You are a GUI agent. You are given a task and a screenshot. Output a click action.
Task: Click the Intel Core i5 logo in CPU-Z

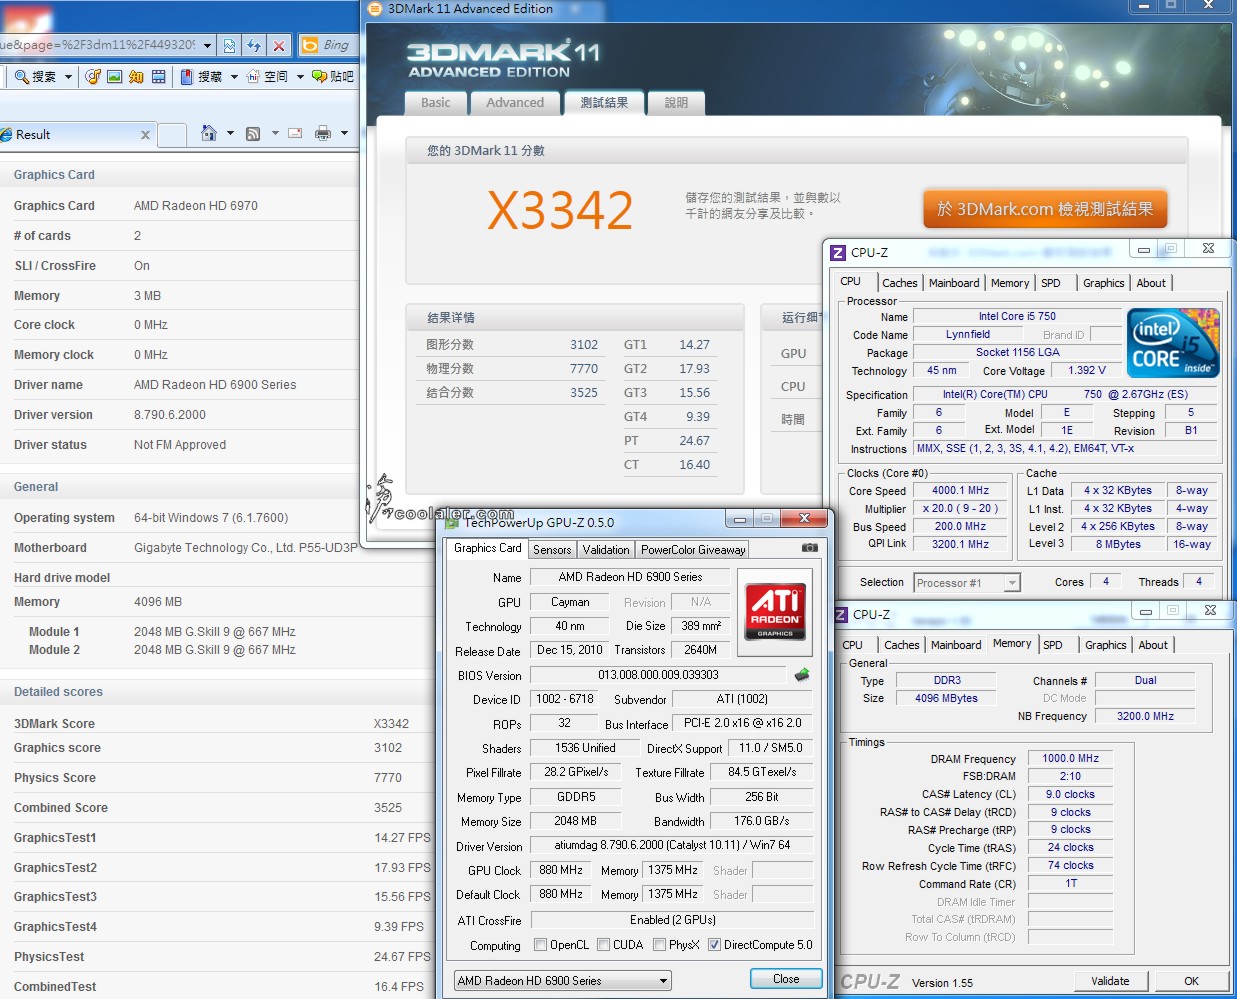point(1174,343)
